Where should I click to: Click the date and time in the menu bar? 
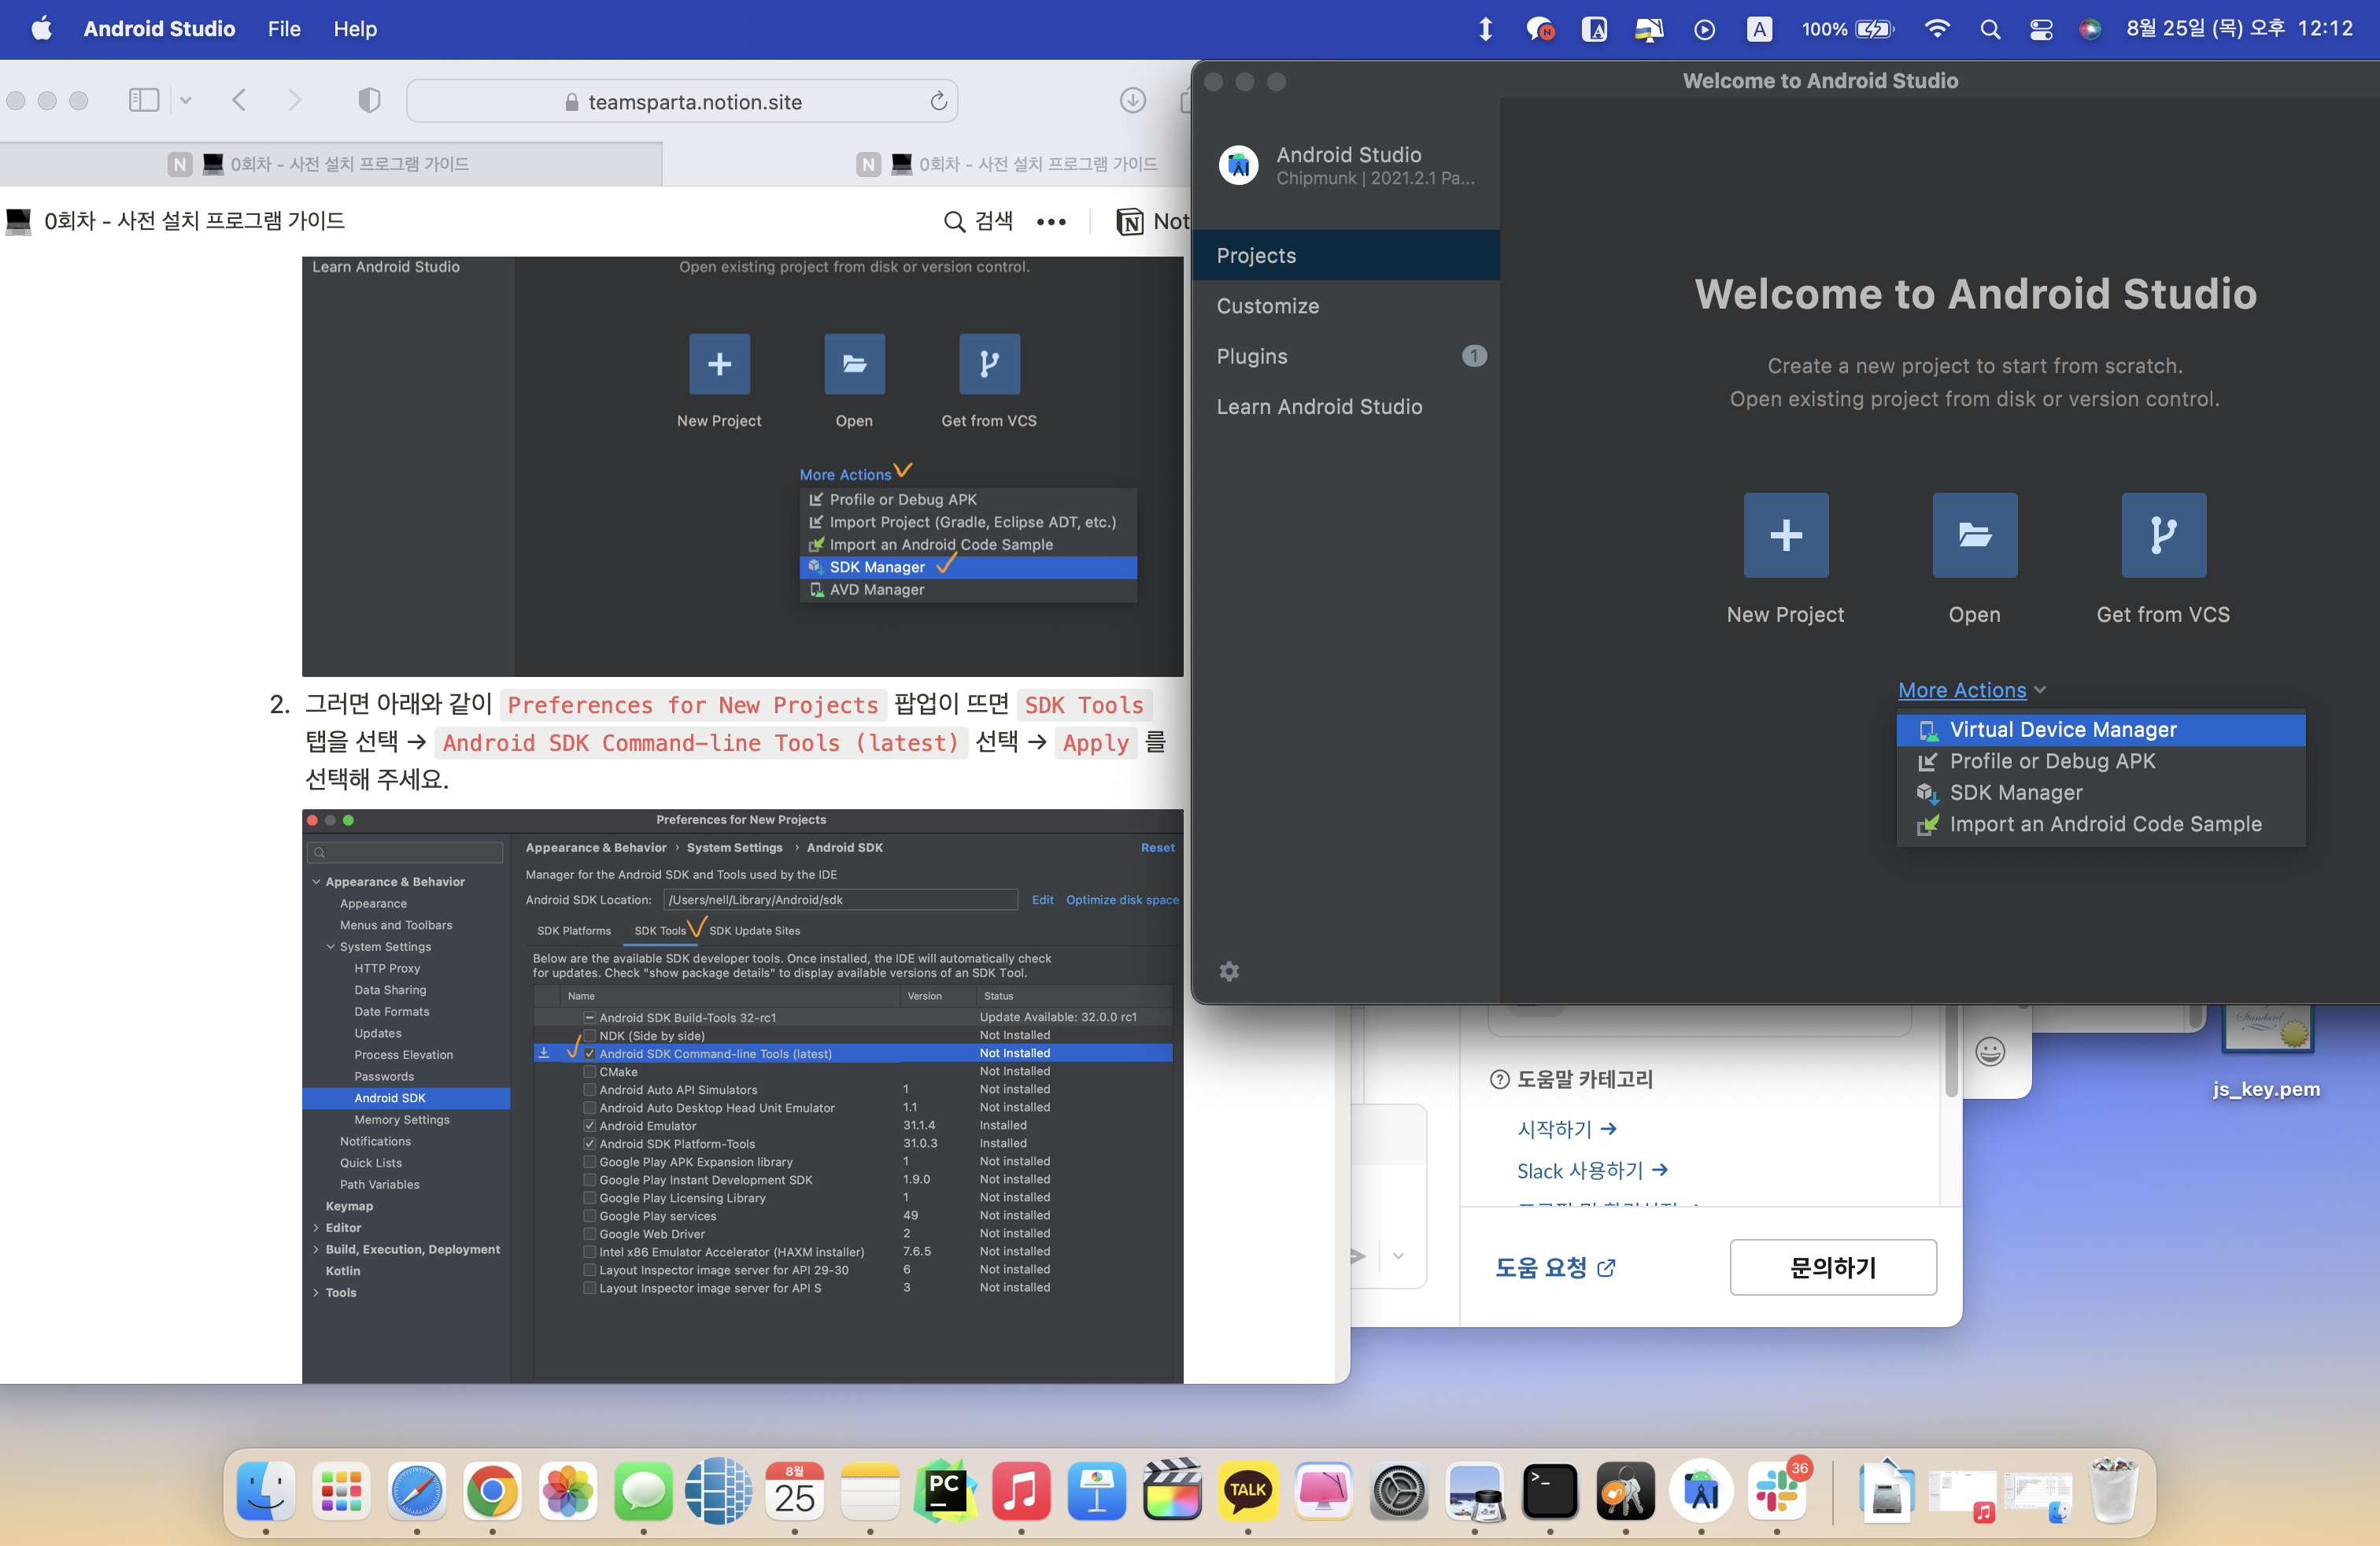2239,29
